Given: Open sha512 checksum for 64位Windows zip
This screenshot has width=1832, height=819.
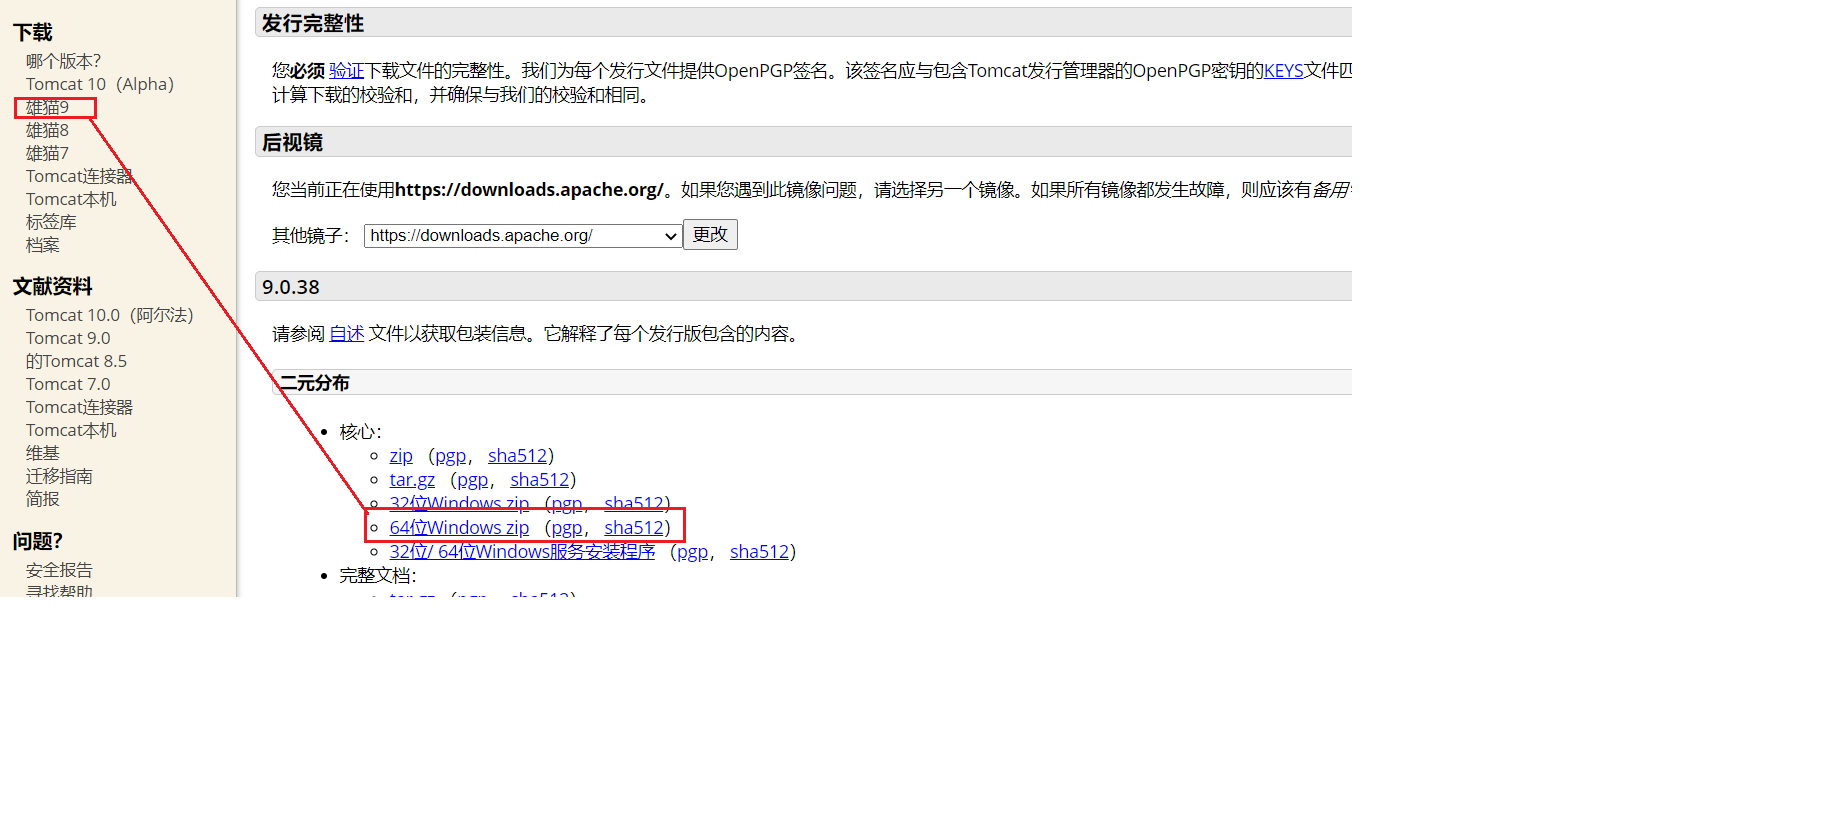Looking at the screenshot, I should pyautogui.click(x=634, y=528).
